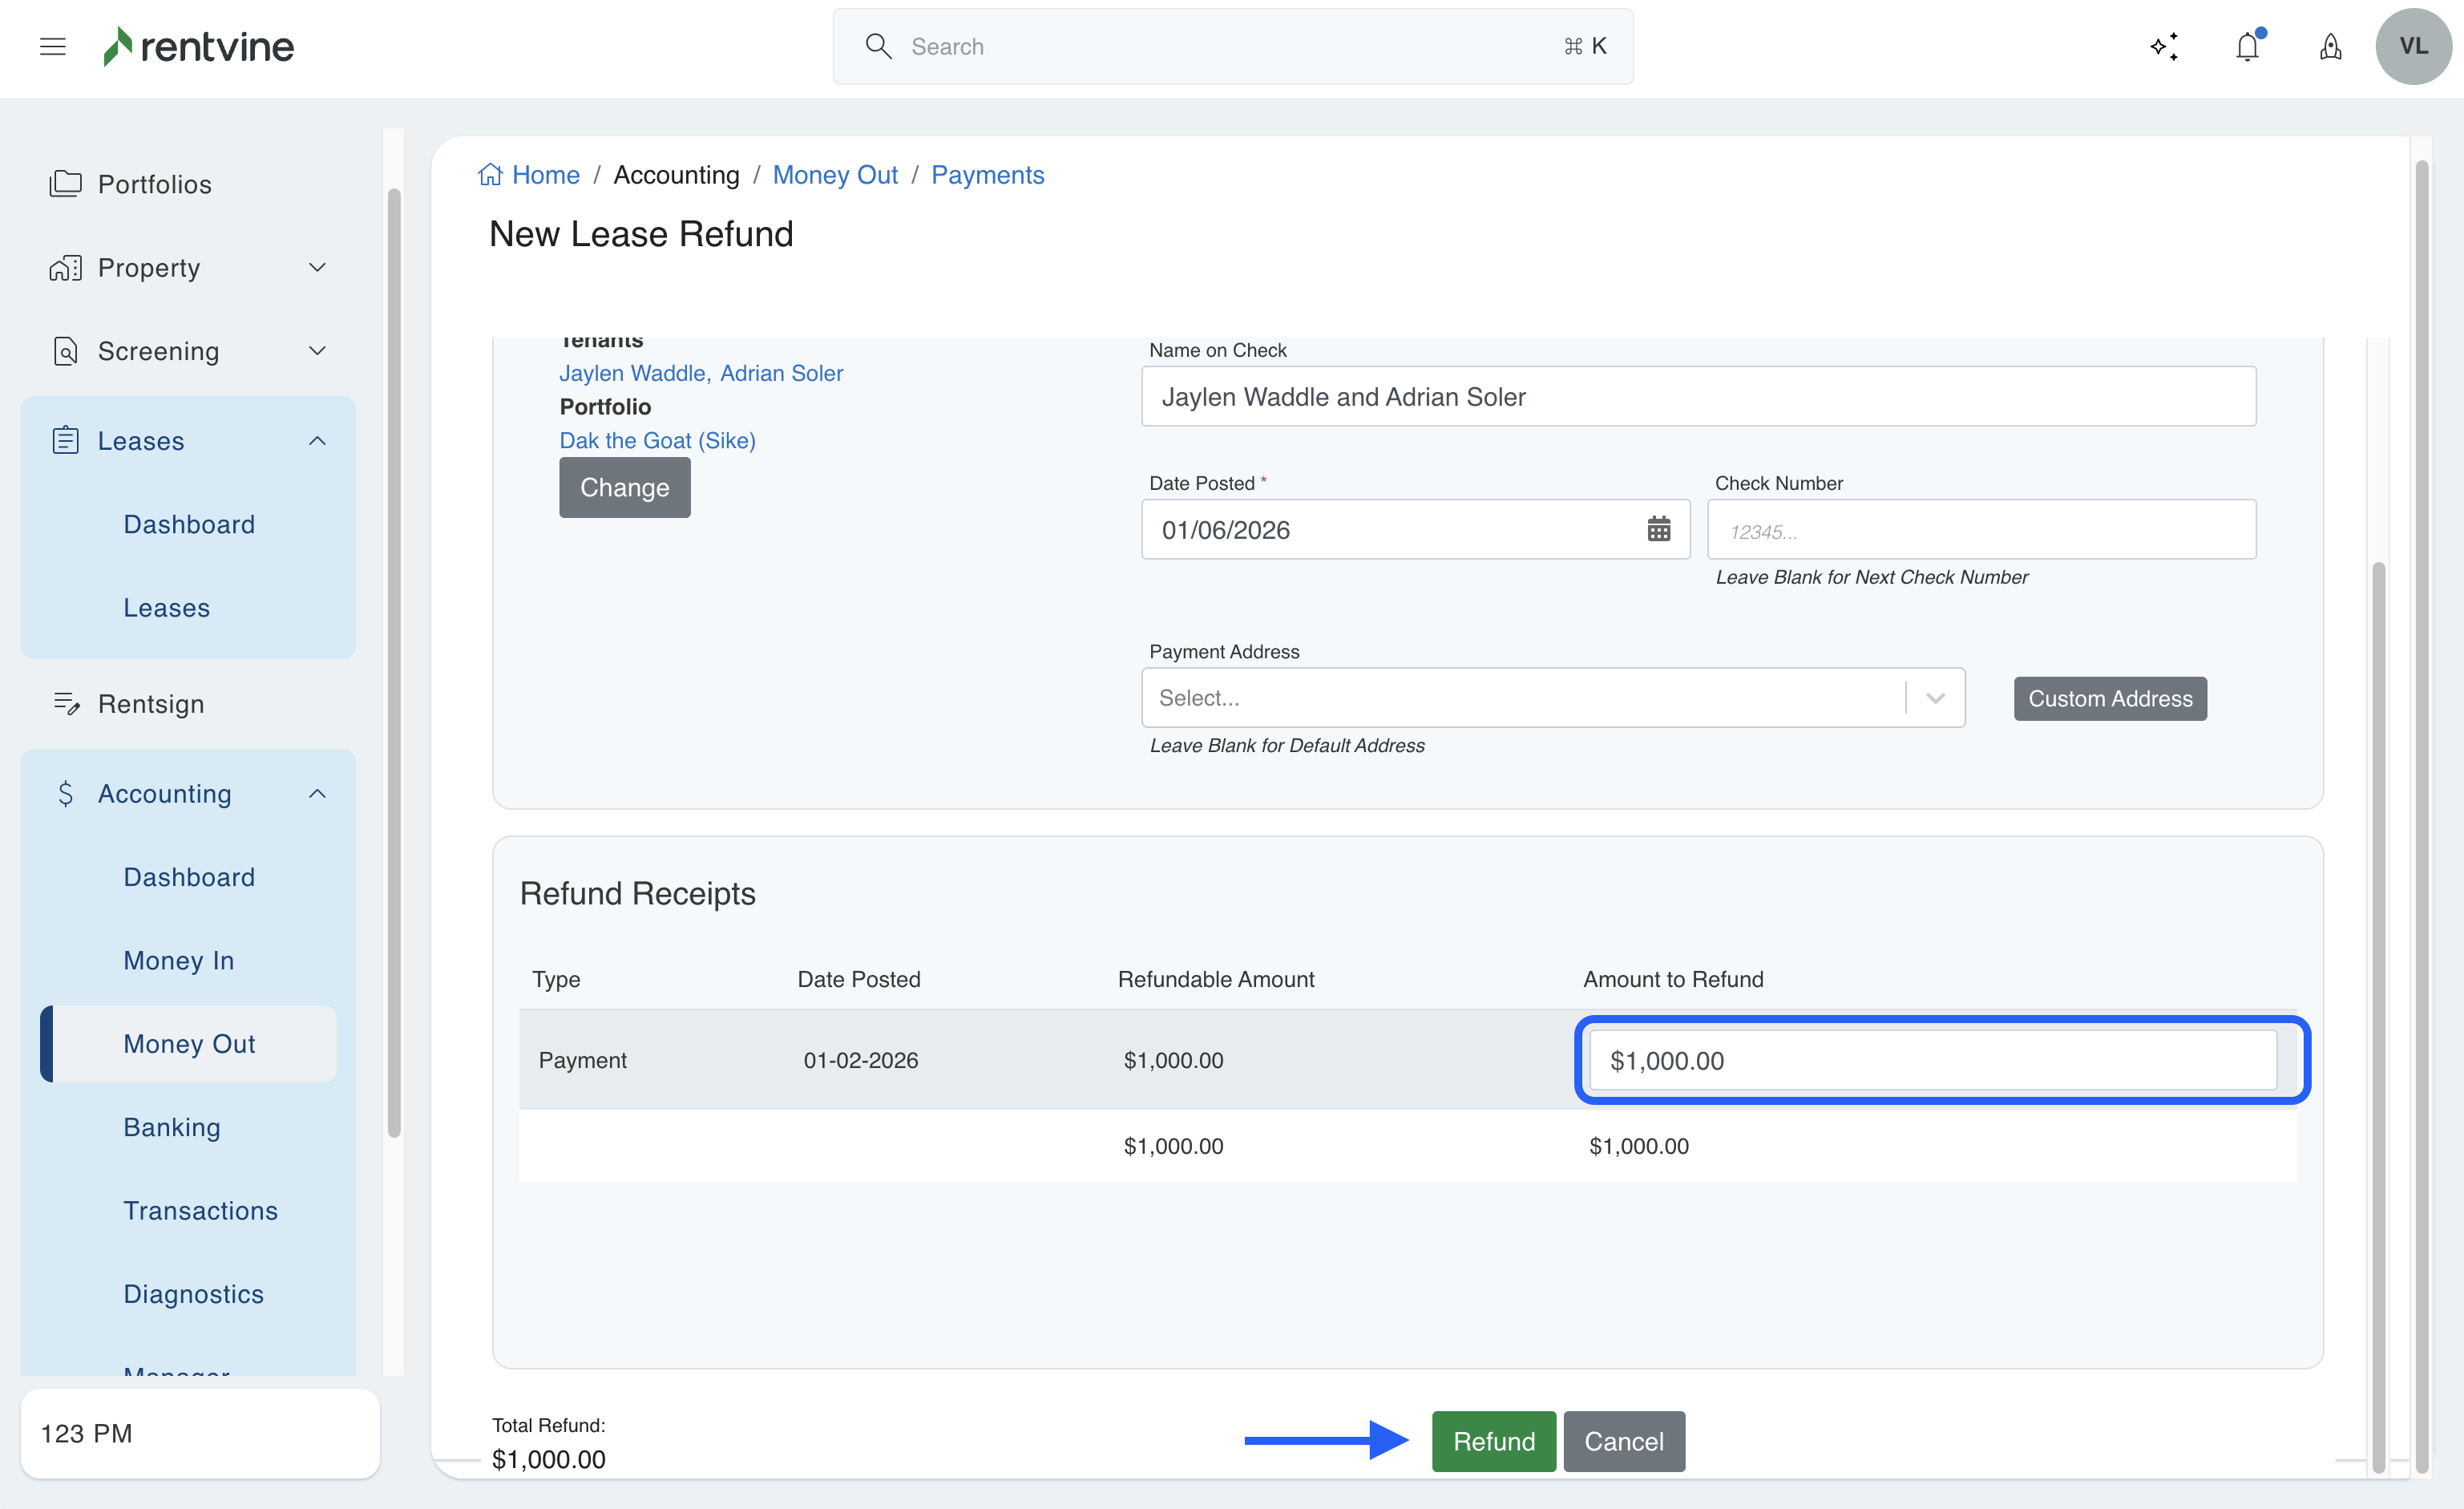The width and height of the screenshot is (2464, 1509).
Task: Collapse the Leases sidebar section
Action: pos(317,441)
